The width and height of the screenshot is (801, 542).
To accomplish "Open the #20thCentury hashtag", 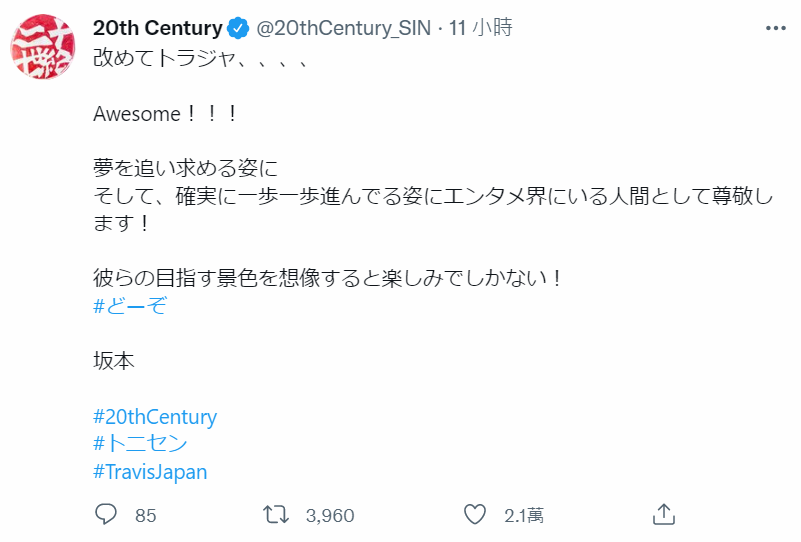I will tap(155, 416).
